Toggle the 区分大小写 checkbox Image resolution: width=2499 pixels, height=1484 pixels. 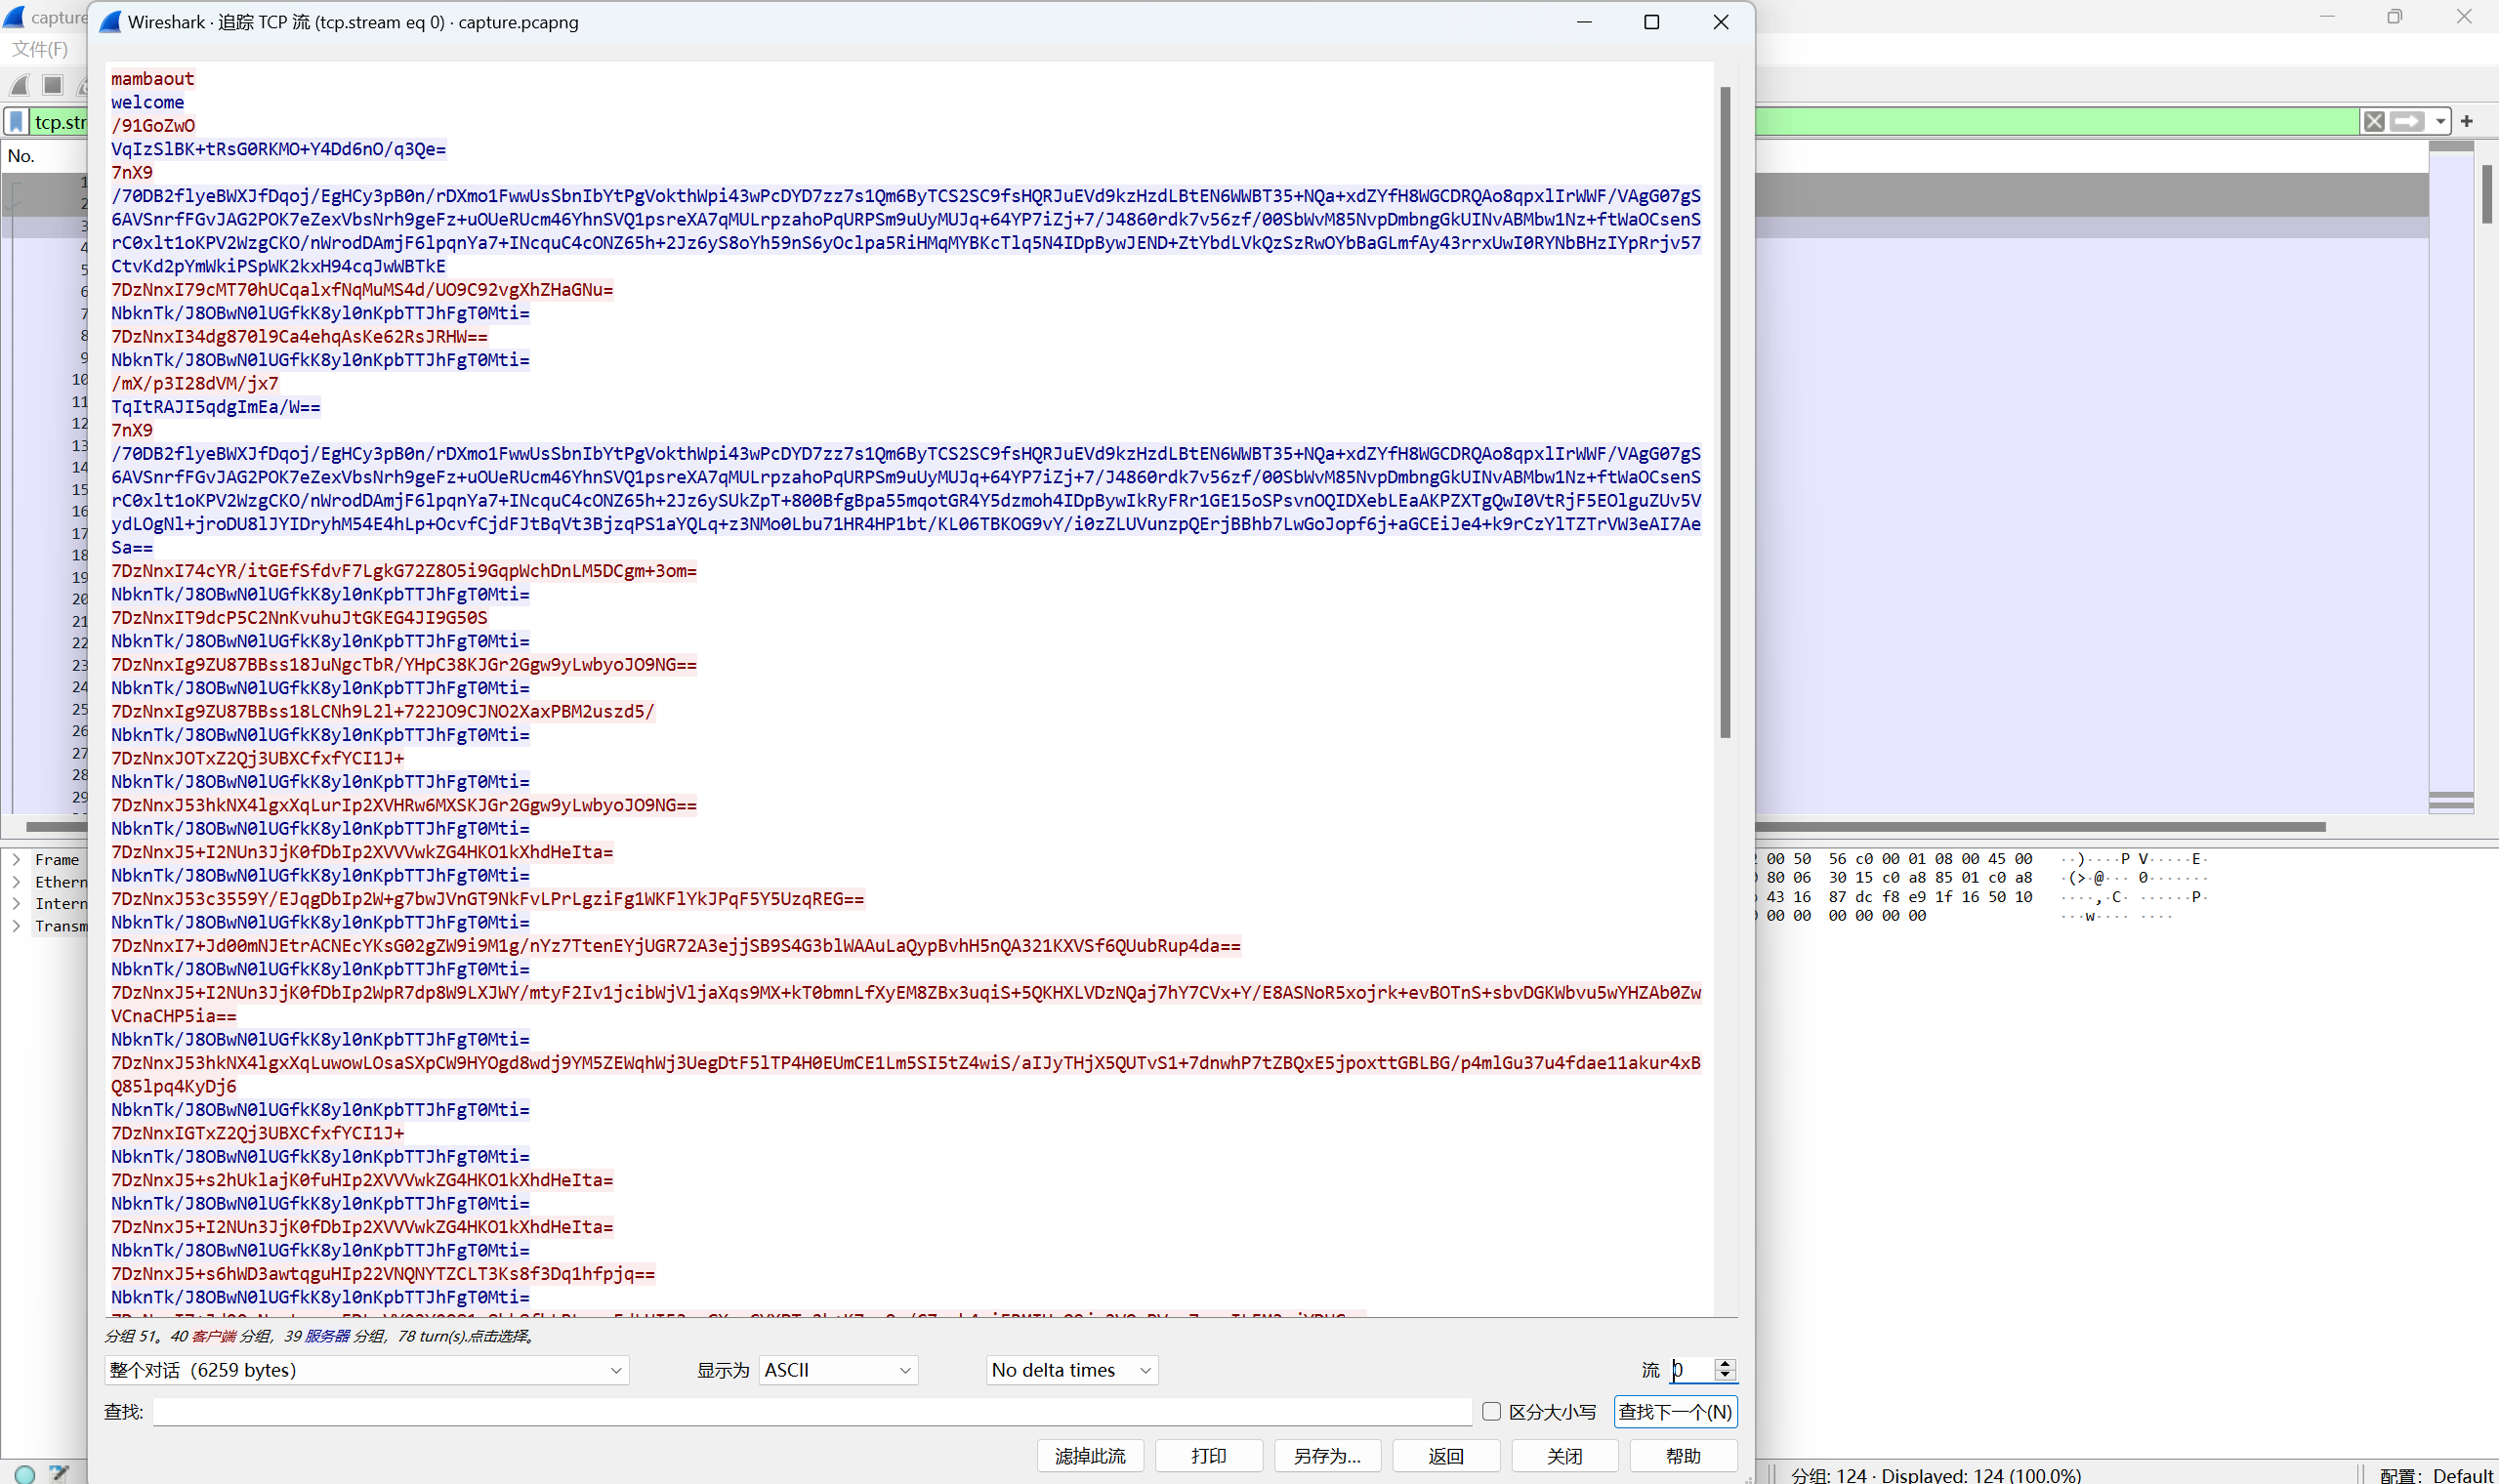1491,1411
